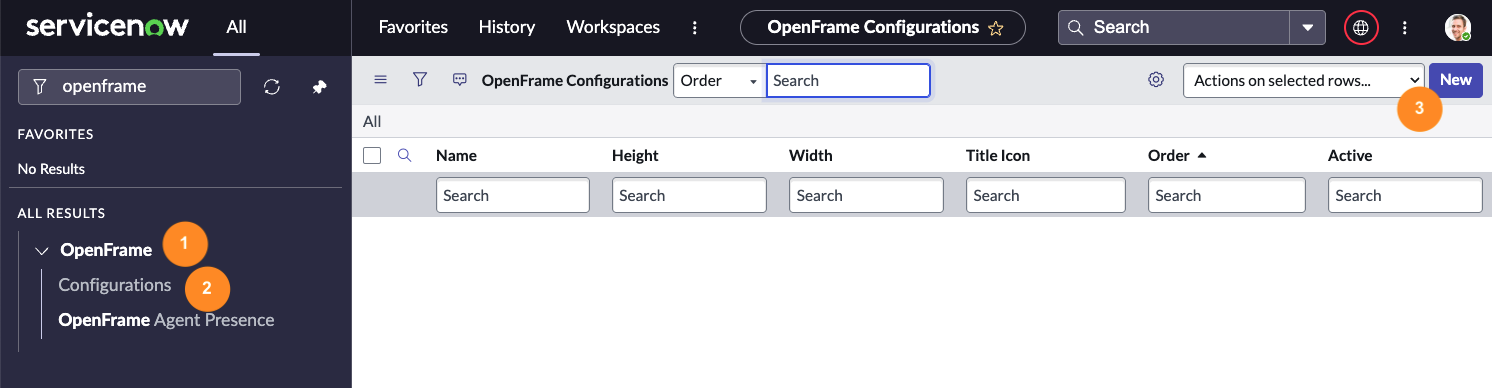Click the OpenFrame Configurations list title
The image size is (1492, 388).
point(575,81)
